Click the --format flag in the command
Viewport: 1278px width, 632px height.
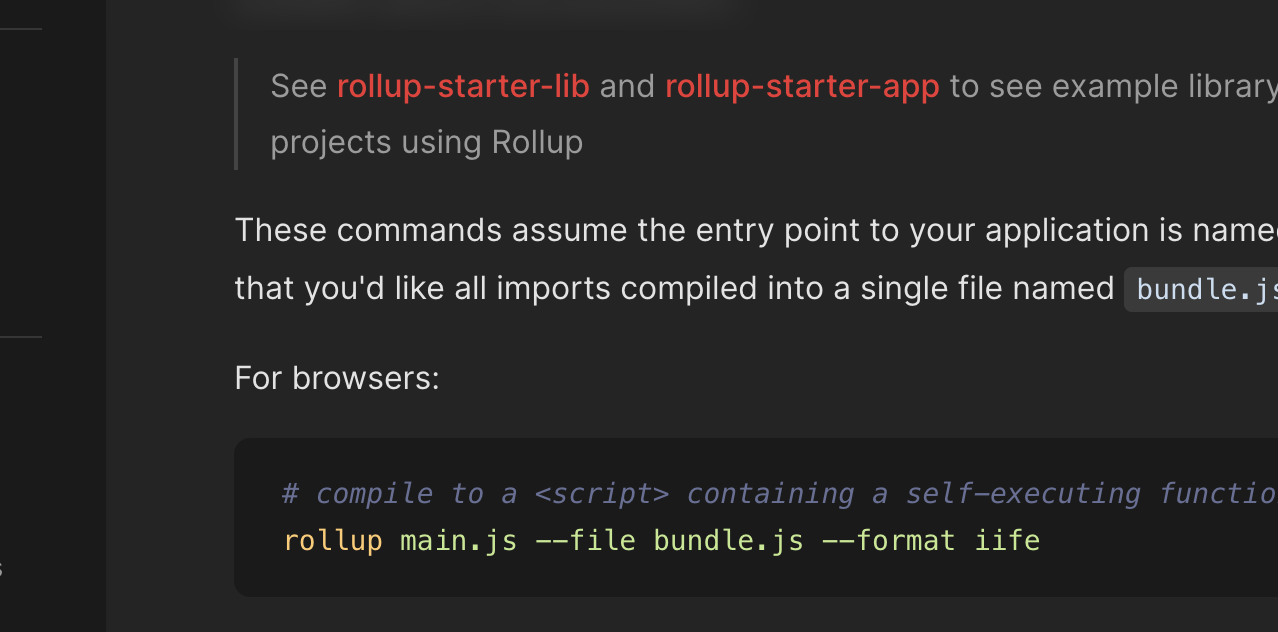tap(888, 541)
